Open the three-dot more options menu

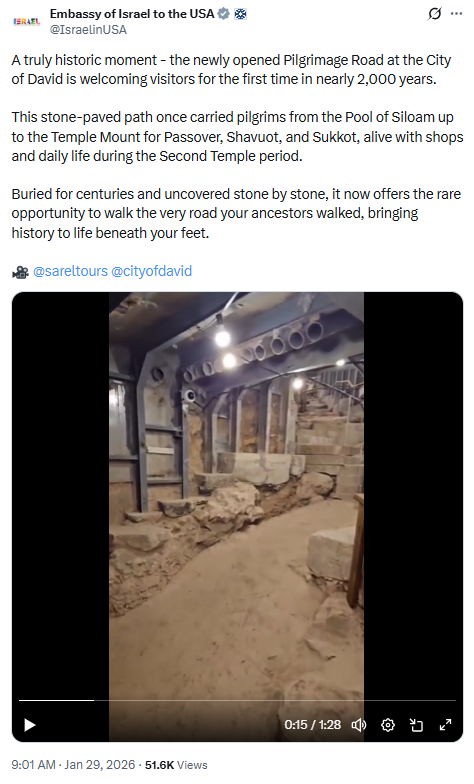tap(456, 14)
